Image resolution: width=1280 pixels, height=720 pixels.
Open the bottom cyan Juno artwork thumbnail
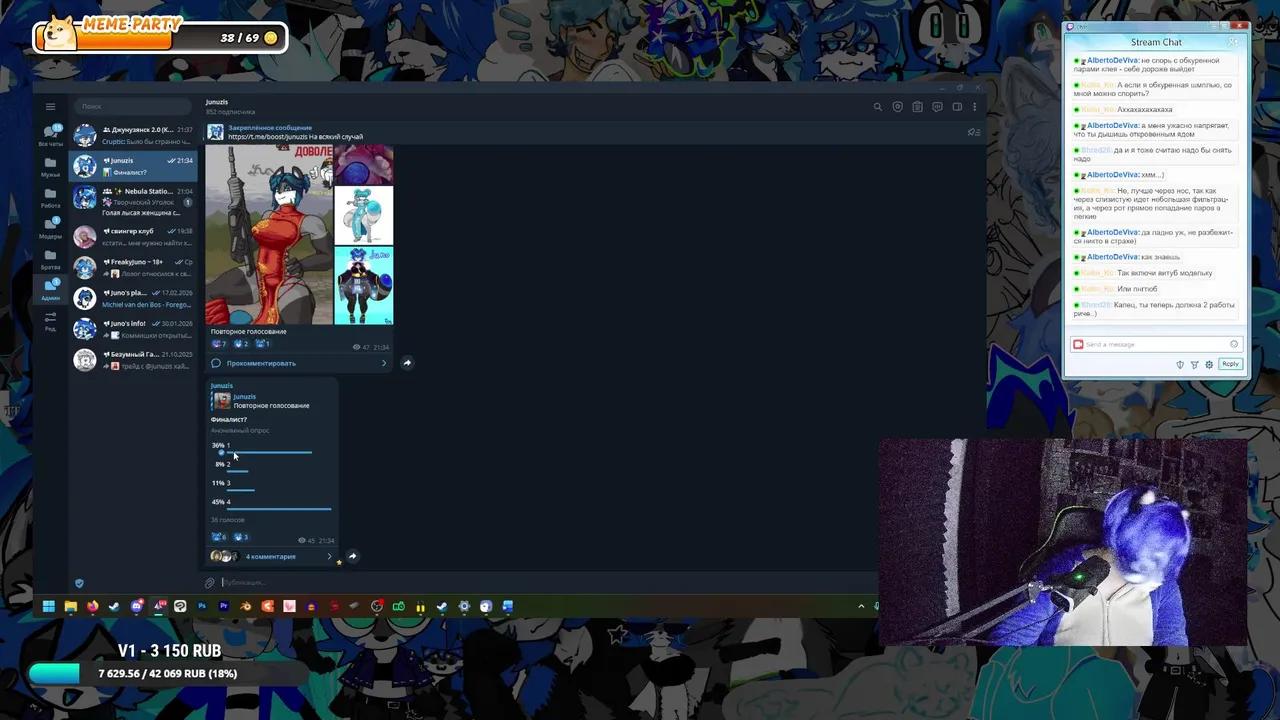click(364, 285)
